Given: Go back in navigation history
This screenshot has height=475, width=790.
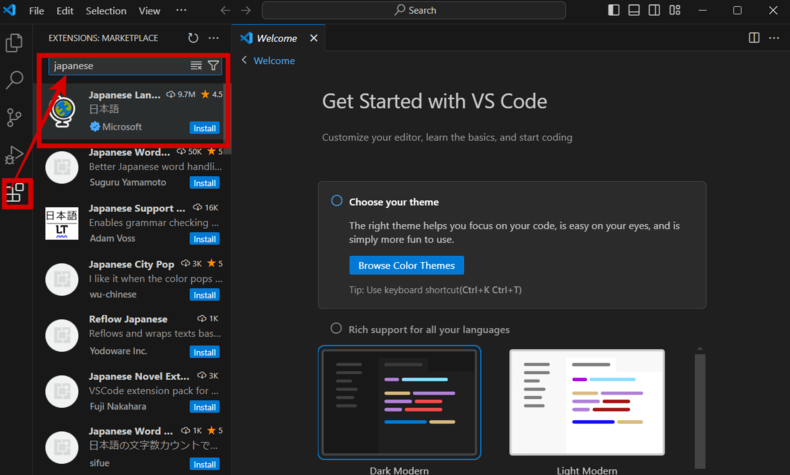Looking at the screenshot, I should click(x=225, y=10).
